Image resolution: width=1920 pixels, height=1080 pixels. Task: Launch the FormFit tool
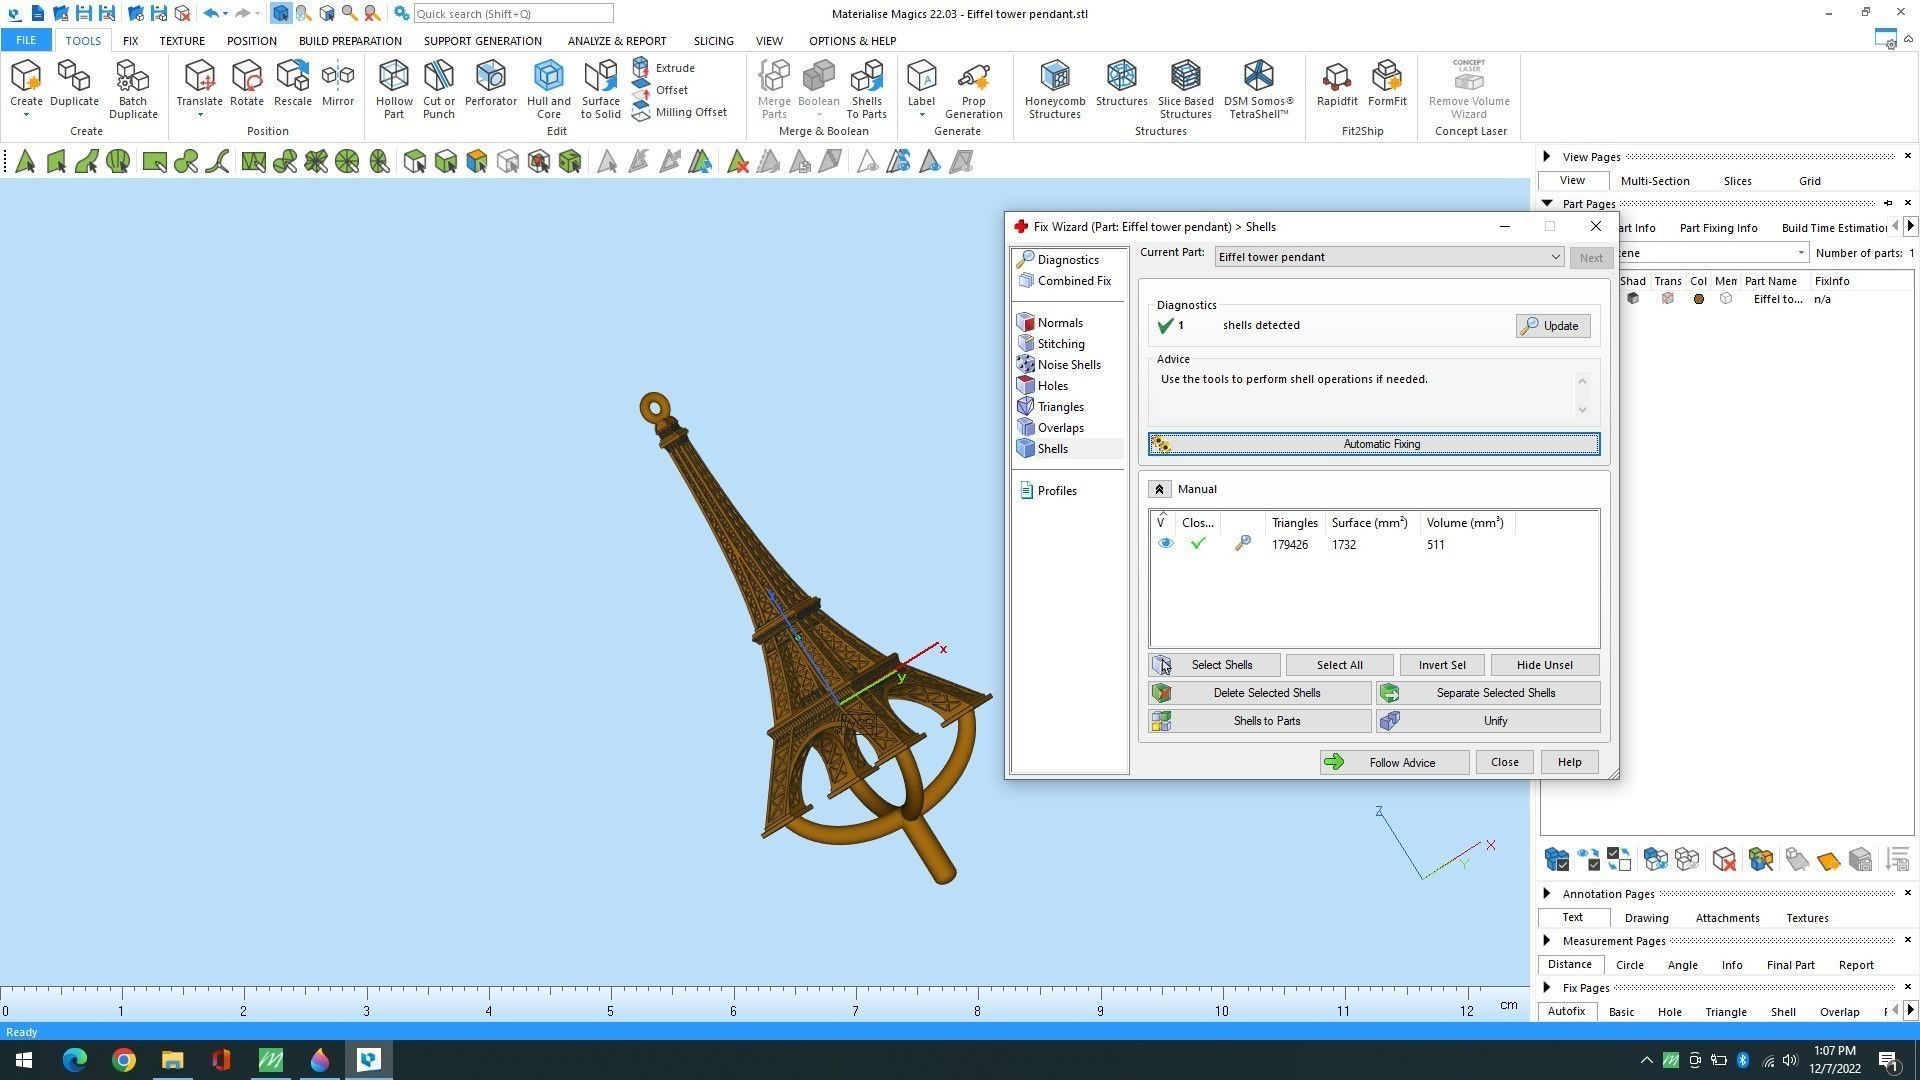tap(1387, 83)
